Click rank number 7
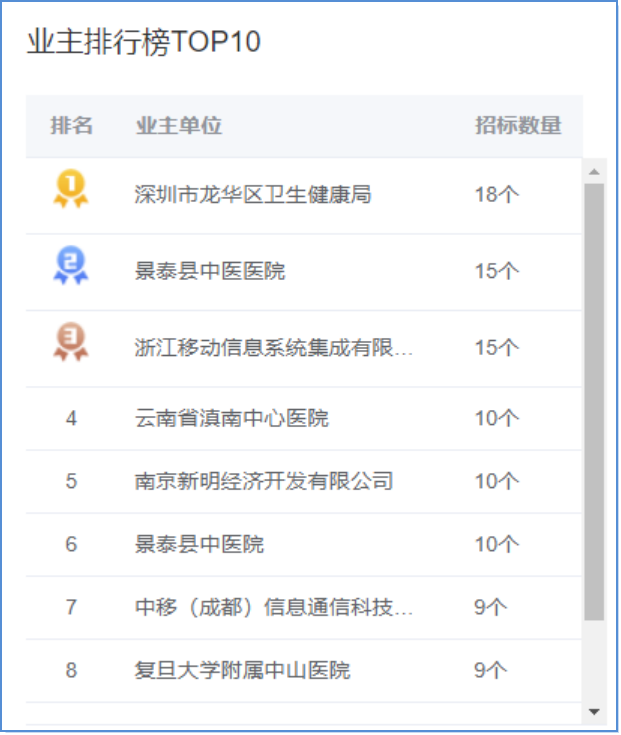This screenshot has width=621, height=735. (x=71, y=607)
